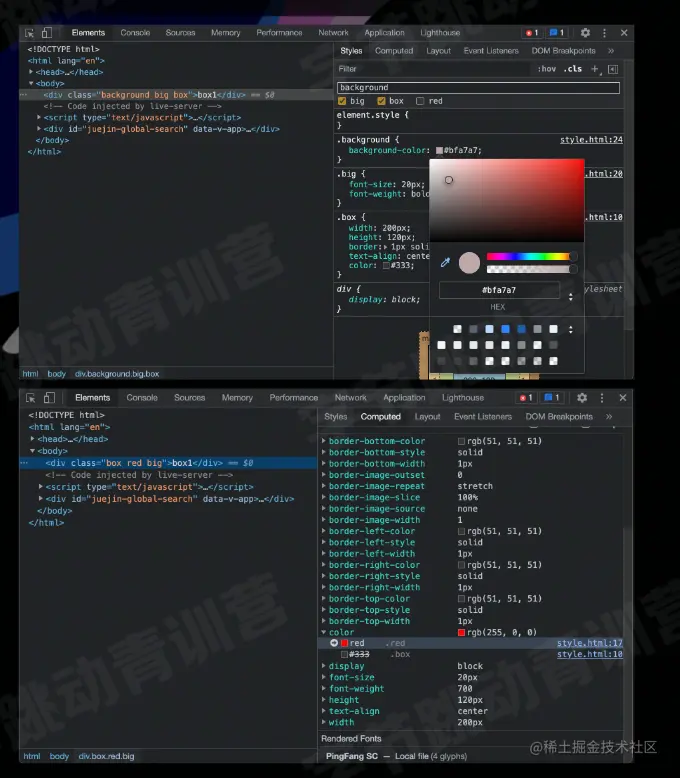Expand head element in upper DOM tree
The height and width of the screenshot is (778, 680).
click(x=31, y=72)
